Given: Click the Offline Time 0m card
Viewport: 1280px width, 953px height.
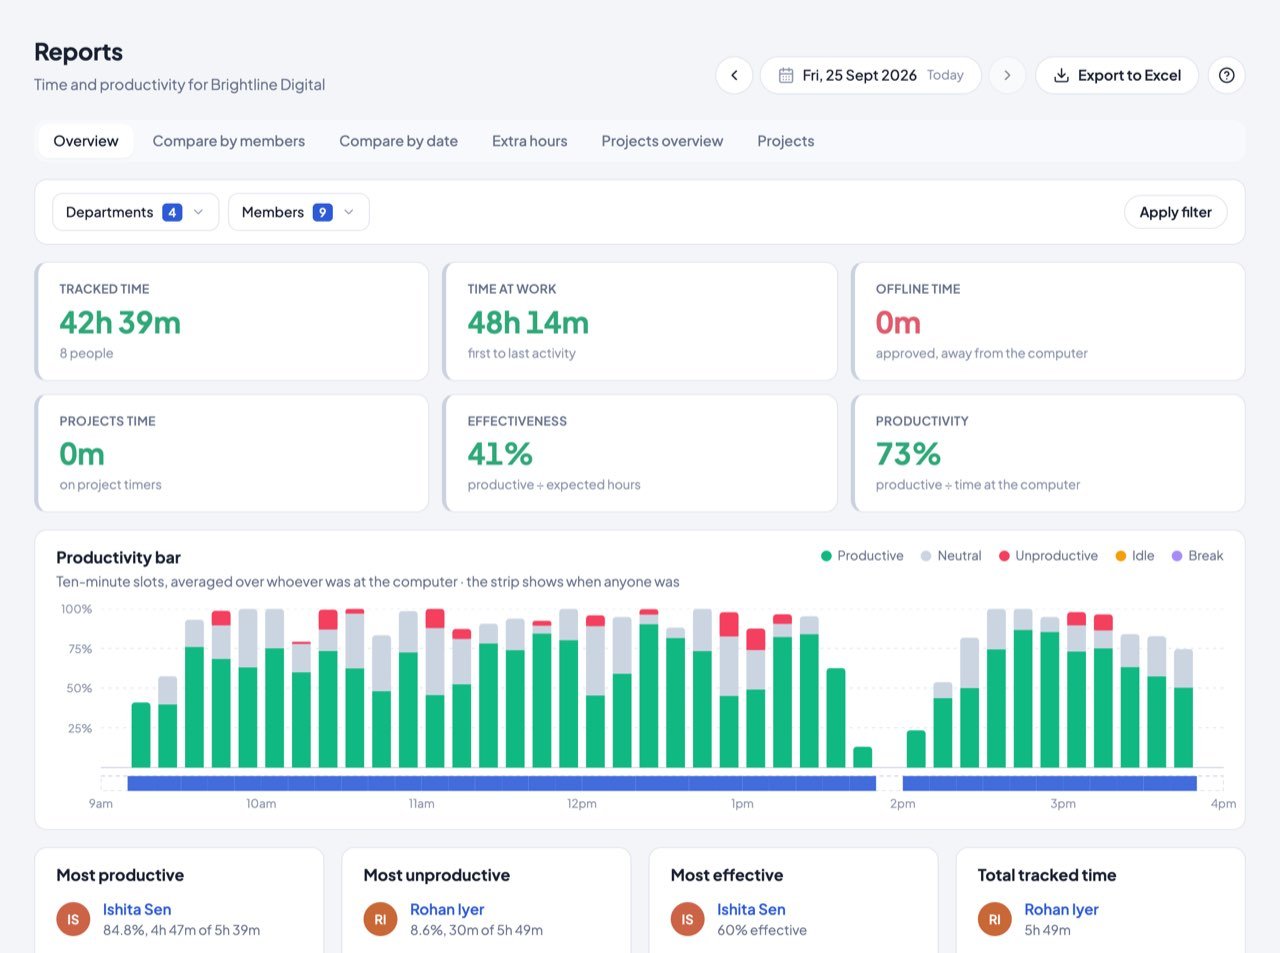Looking at the screenshot, I should (1048, 321).
